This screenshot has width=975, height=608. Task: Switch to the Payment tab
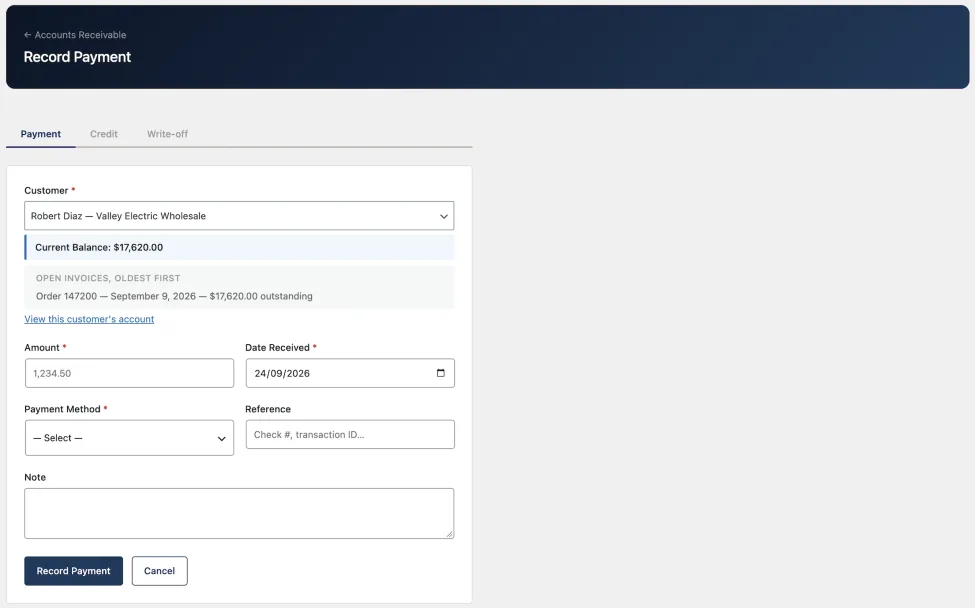[40, 134]
